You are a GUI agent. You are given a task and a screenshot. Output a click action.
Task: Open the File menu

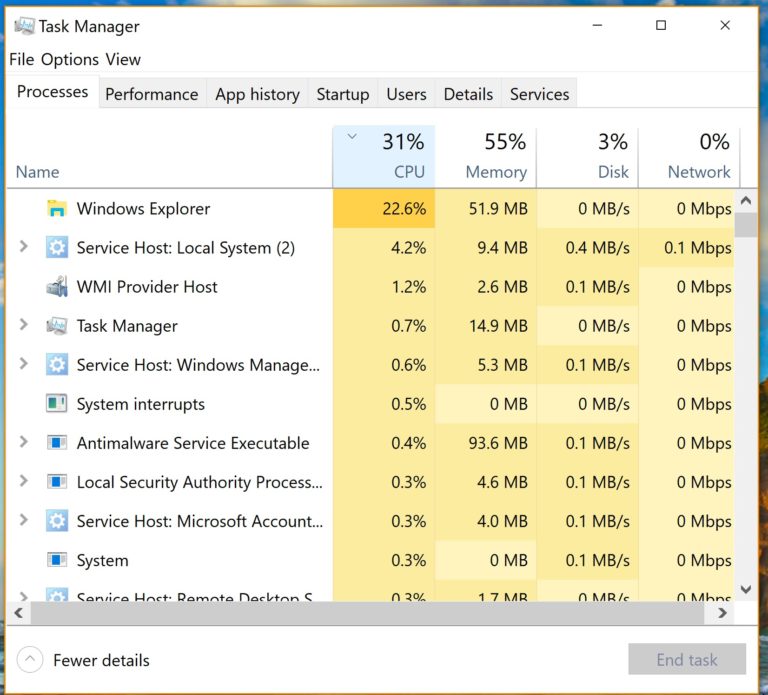22,59
